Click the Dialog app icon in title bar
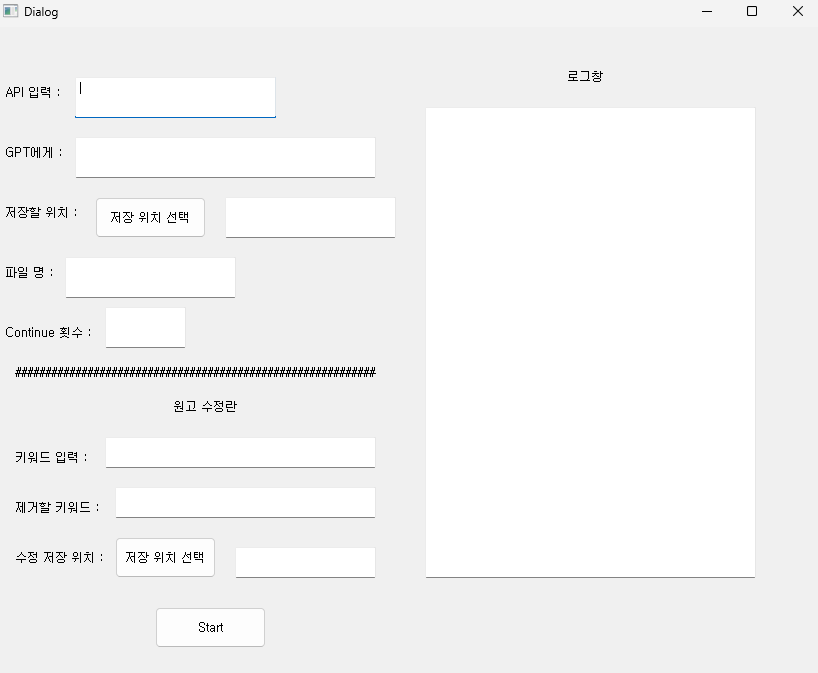 [11, 12]
